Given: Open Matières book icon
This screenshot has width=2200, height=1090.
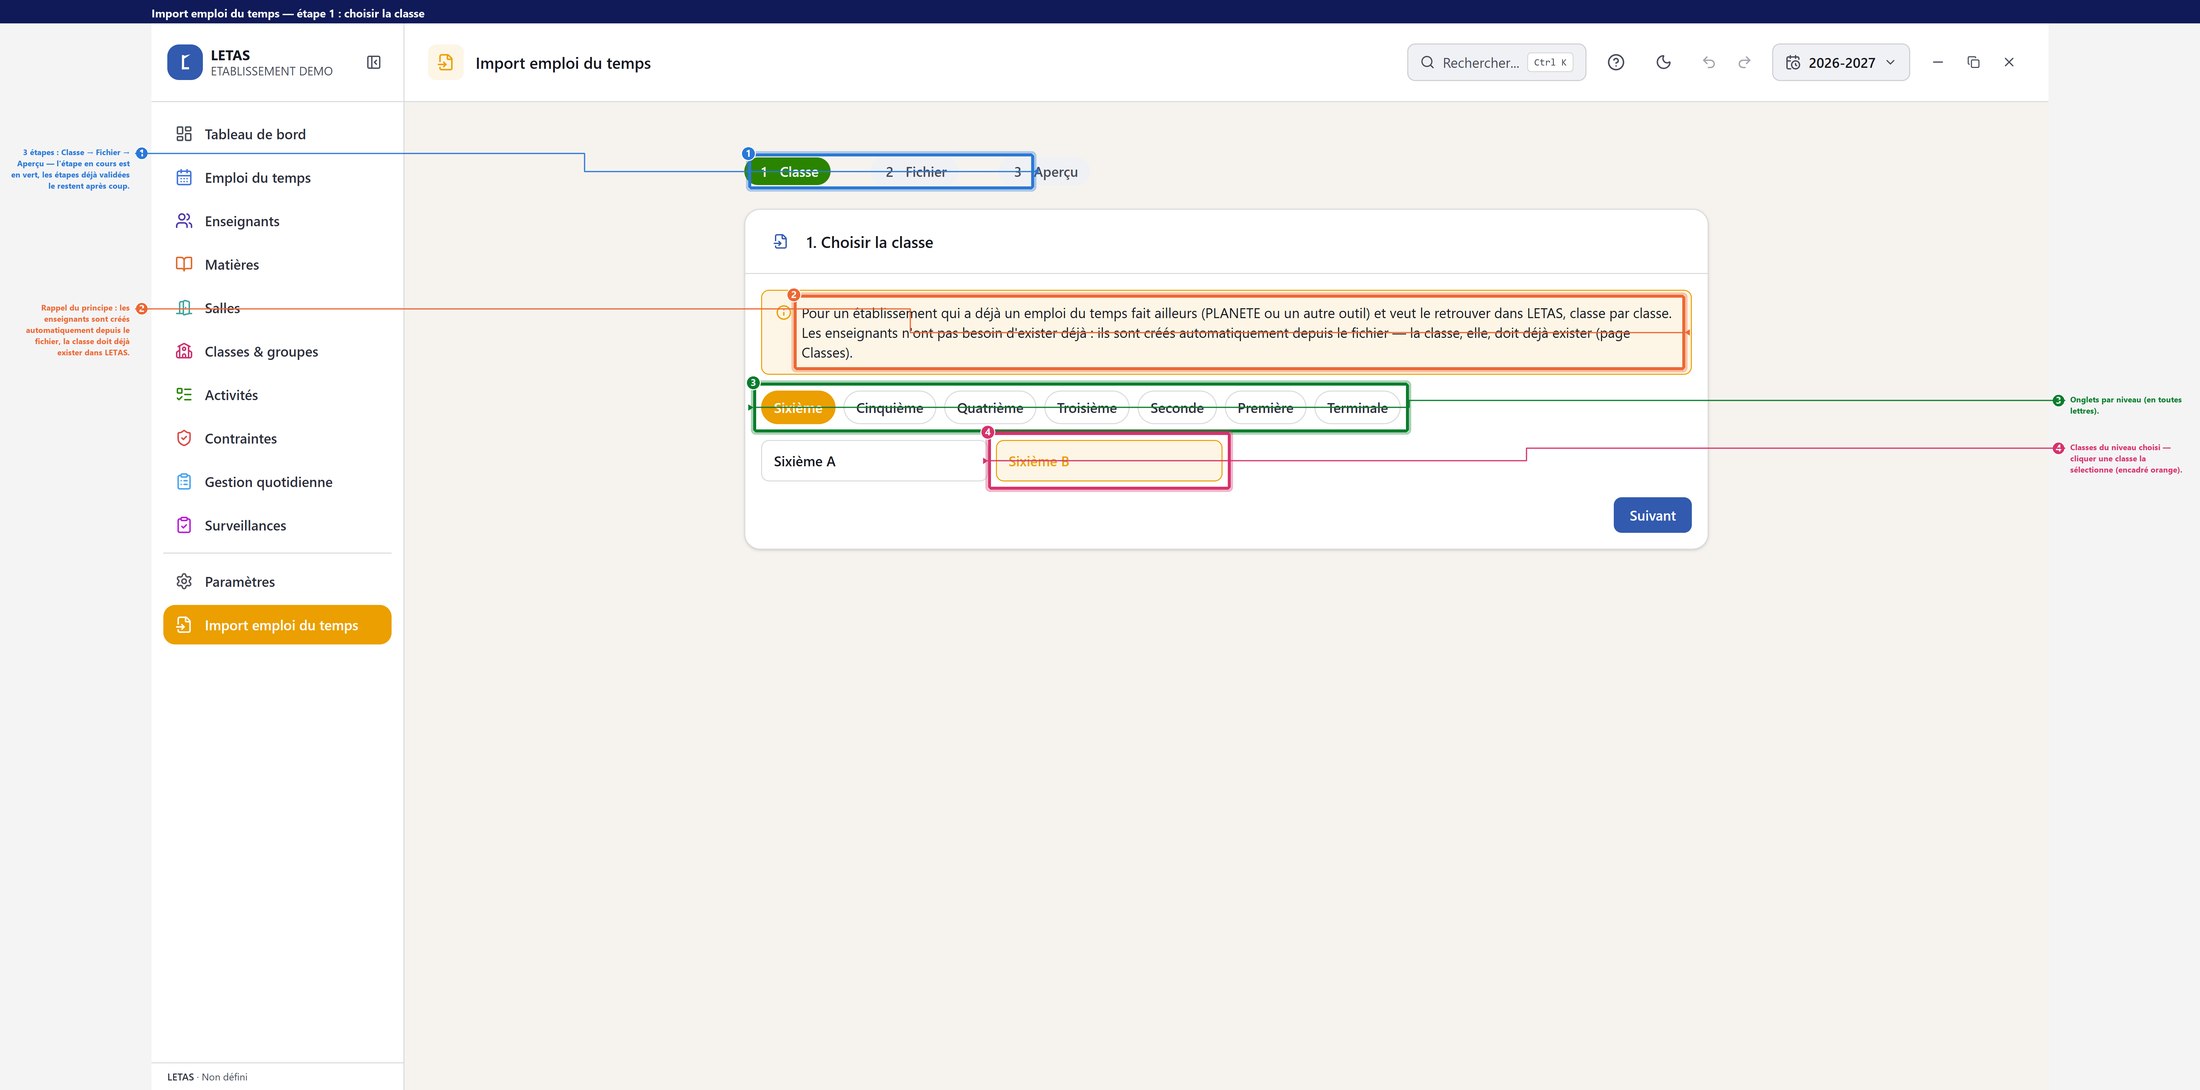Looking at the screenshot, I should coord(184,265).
